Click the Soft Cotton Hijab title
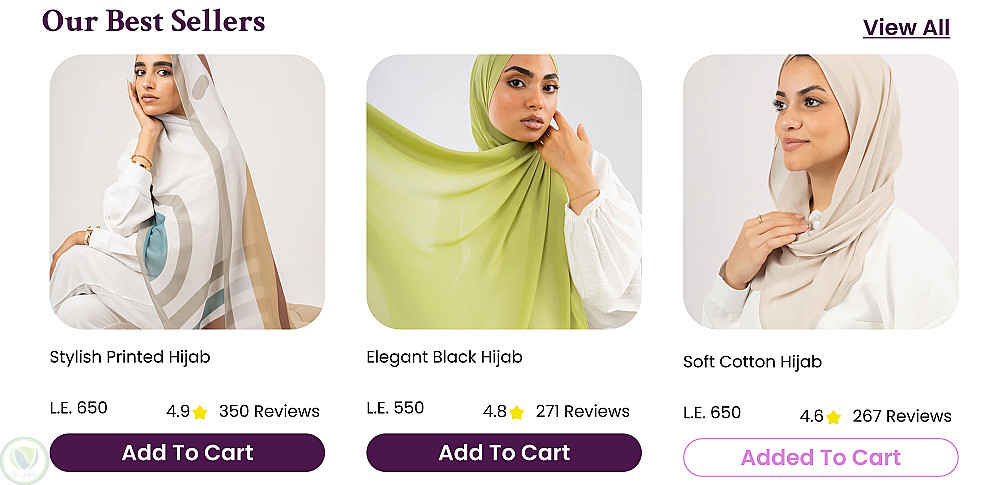The image size is (1000, 485). click(x=752, y=362)
